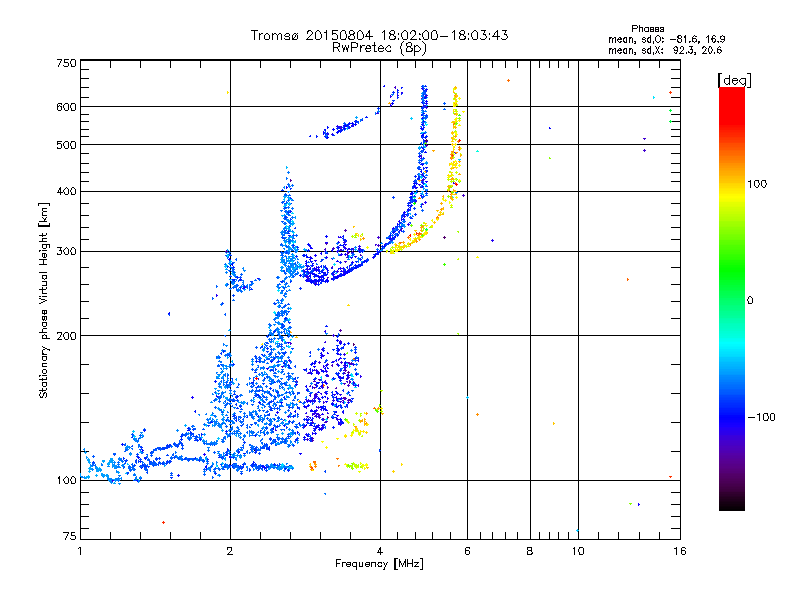
Task: Click the '[deg]' colorbar unit label
Action: [x=734, y=80]
